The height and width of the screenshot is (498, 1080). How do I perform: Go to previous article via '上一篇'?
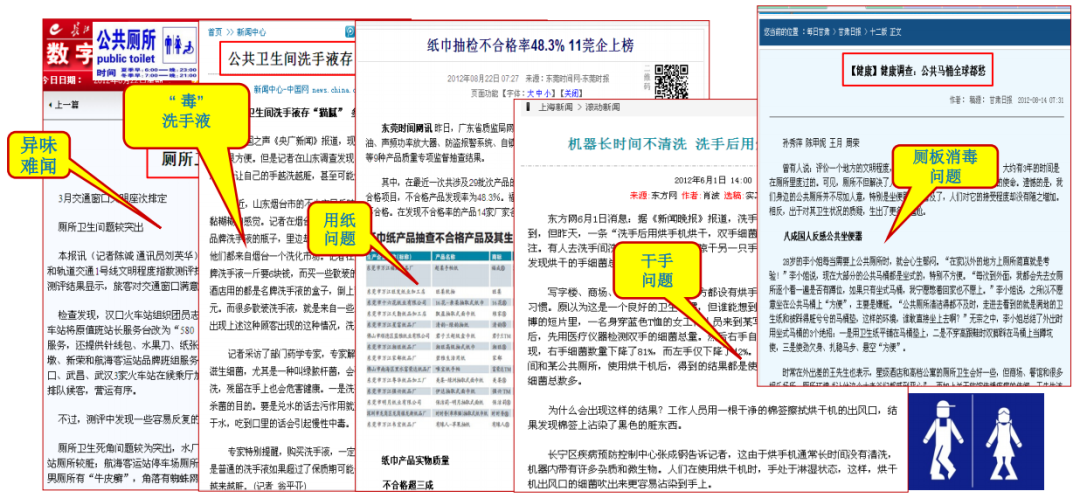(67, 105)
